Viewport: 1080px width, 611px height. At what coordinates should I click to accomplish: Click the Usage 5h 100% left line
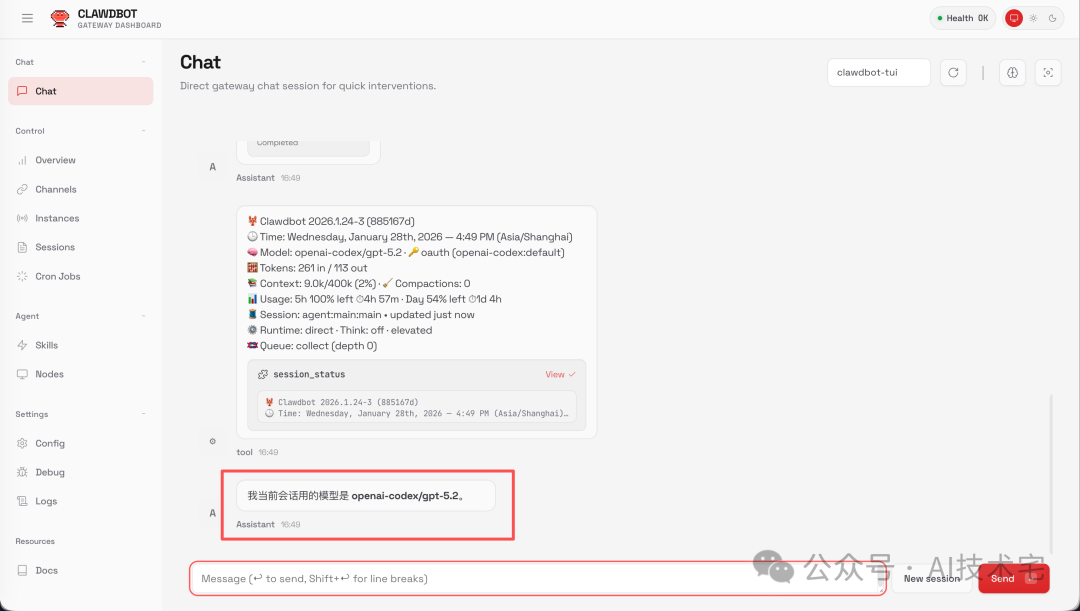coord(374,299)
